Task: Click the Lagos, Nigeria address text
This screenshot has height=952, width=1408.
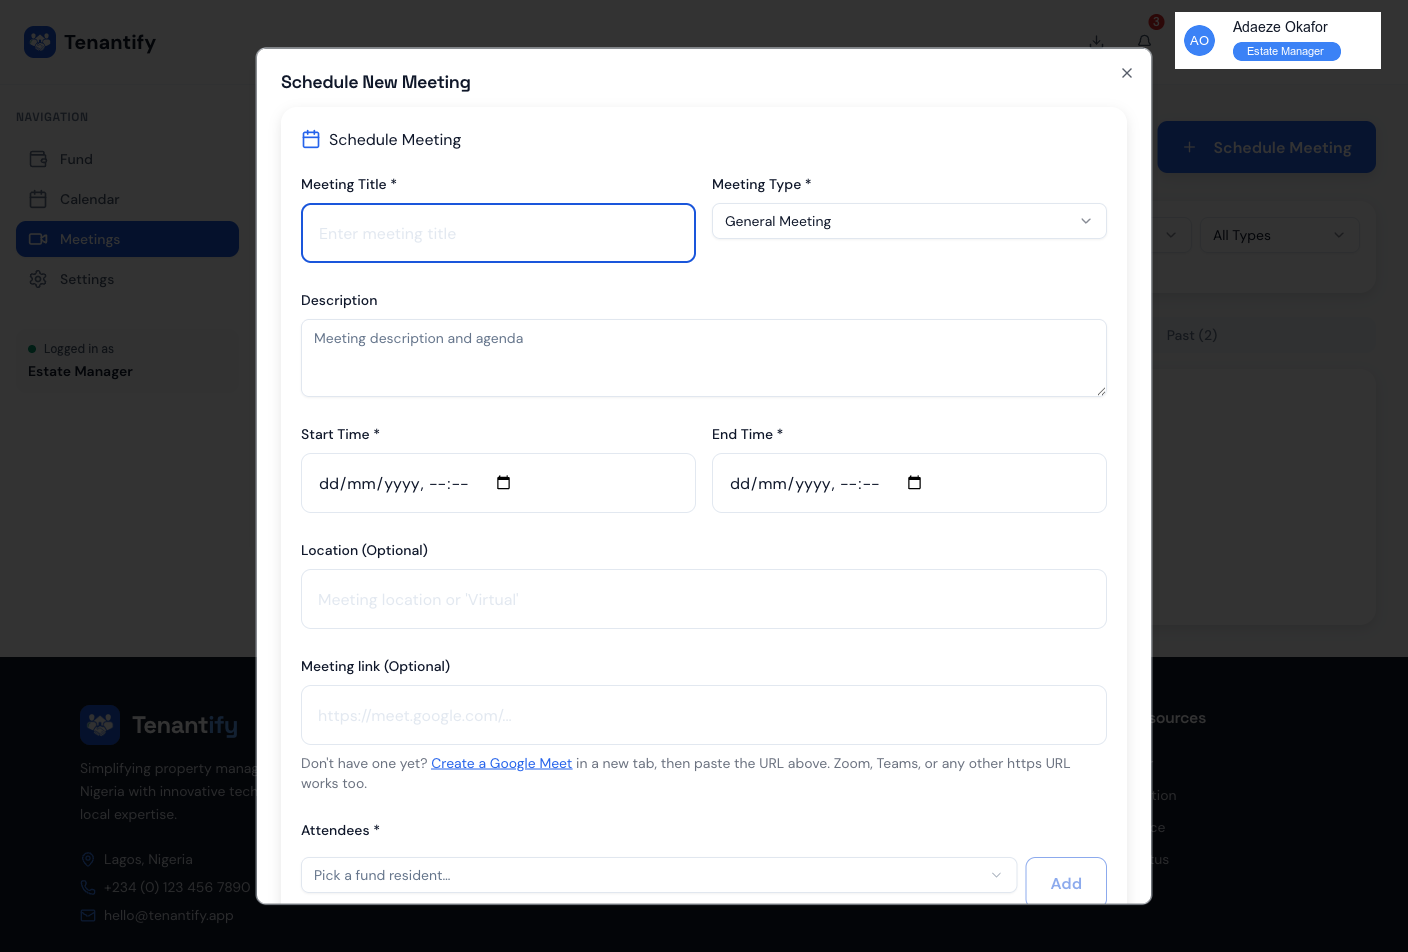Action: pyautogui.click(x=148, y=859)
